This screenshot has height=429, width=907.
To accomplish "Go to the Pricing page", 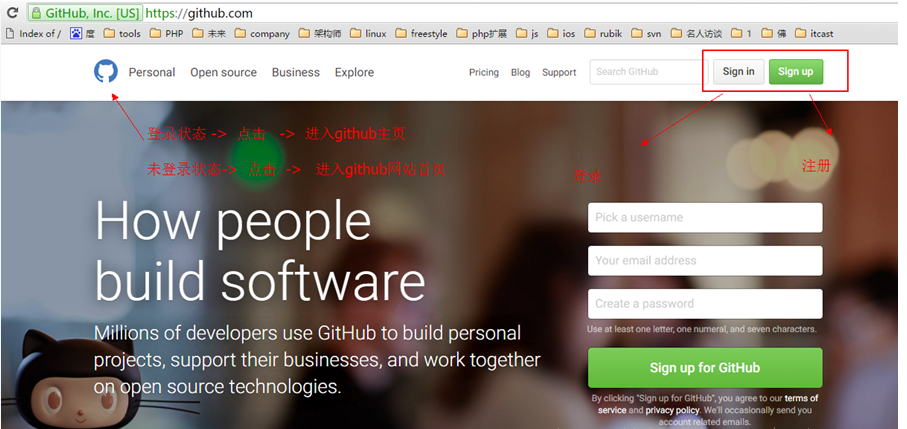I will click(x=484, y=72).
